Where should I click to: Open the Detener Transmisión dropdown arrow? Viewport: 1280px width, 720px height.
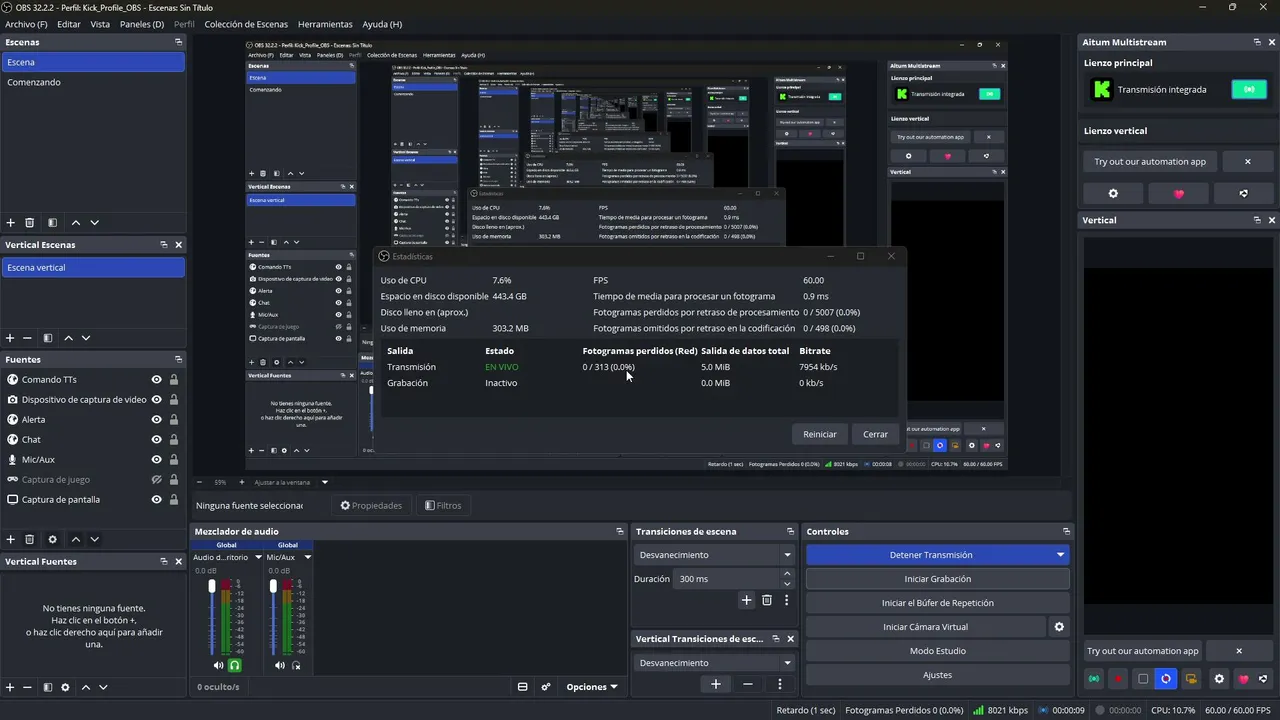pos(1060,555)
